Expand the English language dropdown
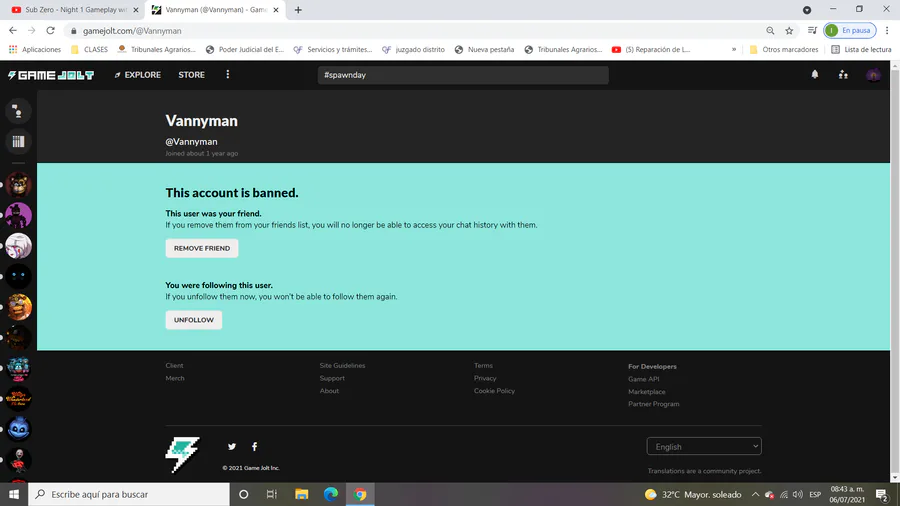 [704, 446]
